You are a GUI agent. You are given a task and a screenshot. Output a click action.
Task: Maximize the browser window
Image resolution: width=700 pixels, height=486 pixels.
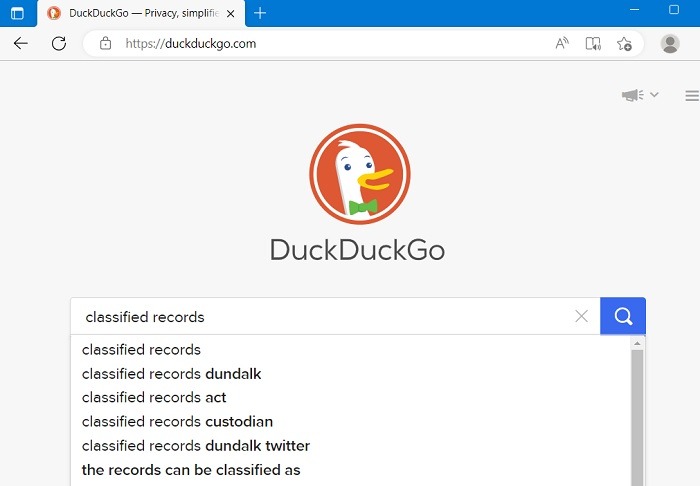[x=674, y=9]
